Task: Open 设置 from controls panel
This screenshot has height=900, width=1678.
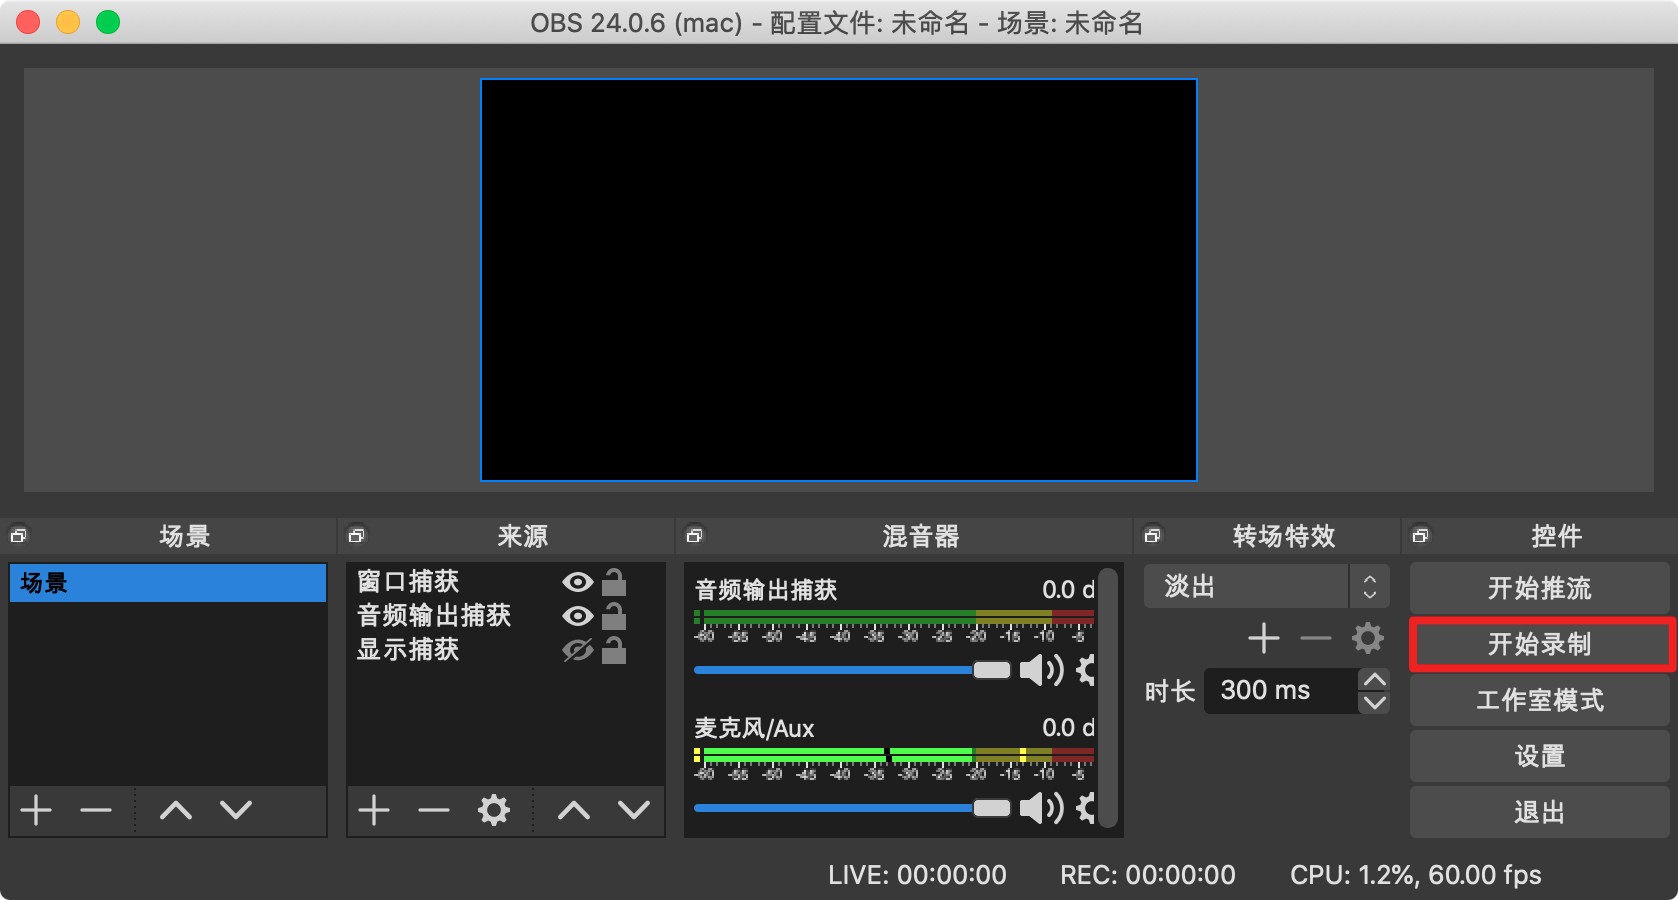Action: coord(1539,756)
